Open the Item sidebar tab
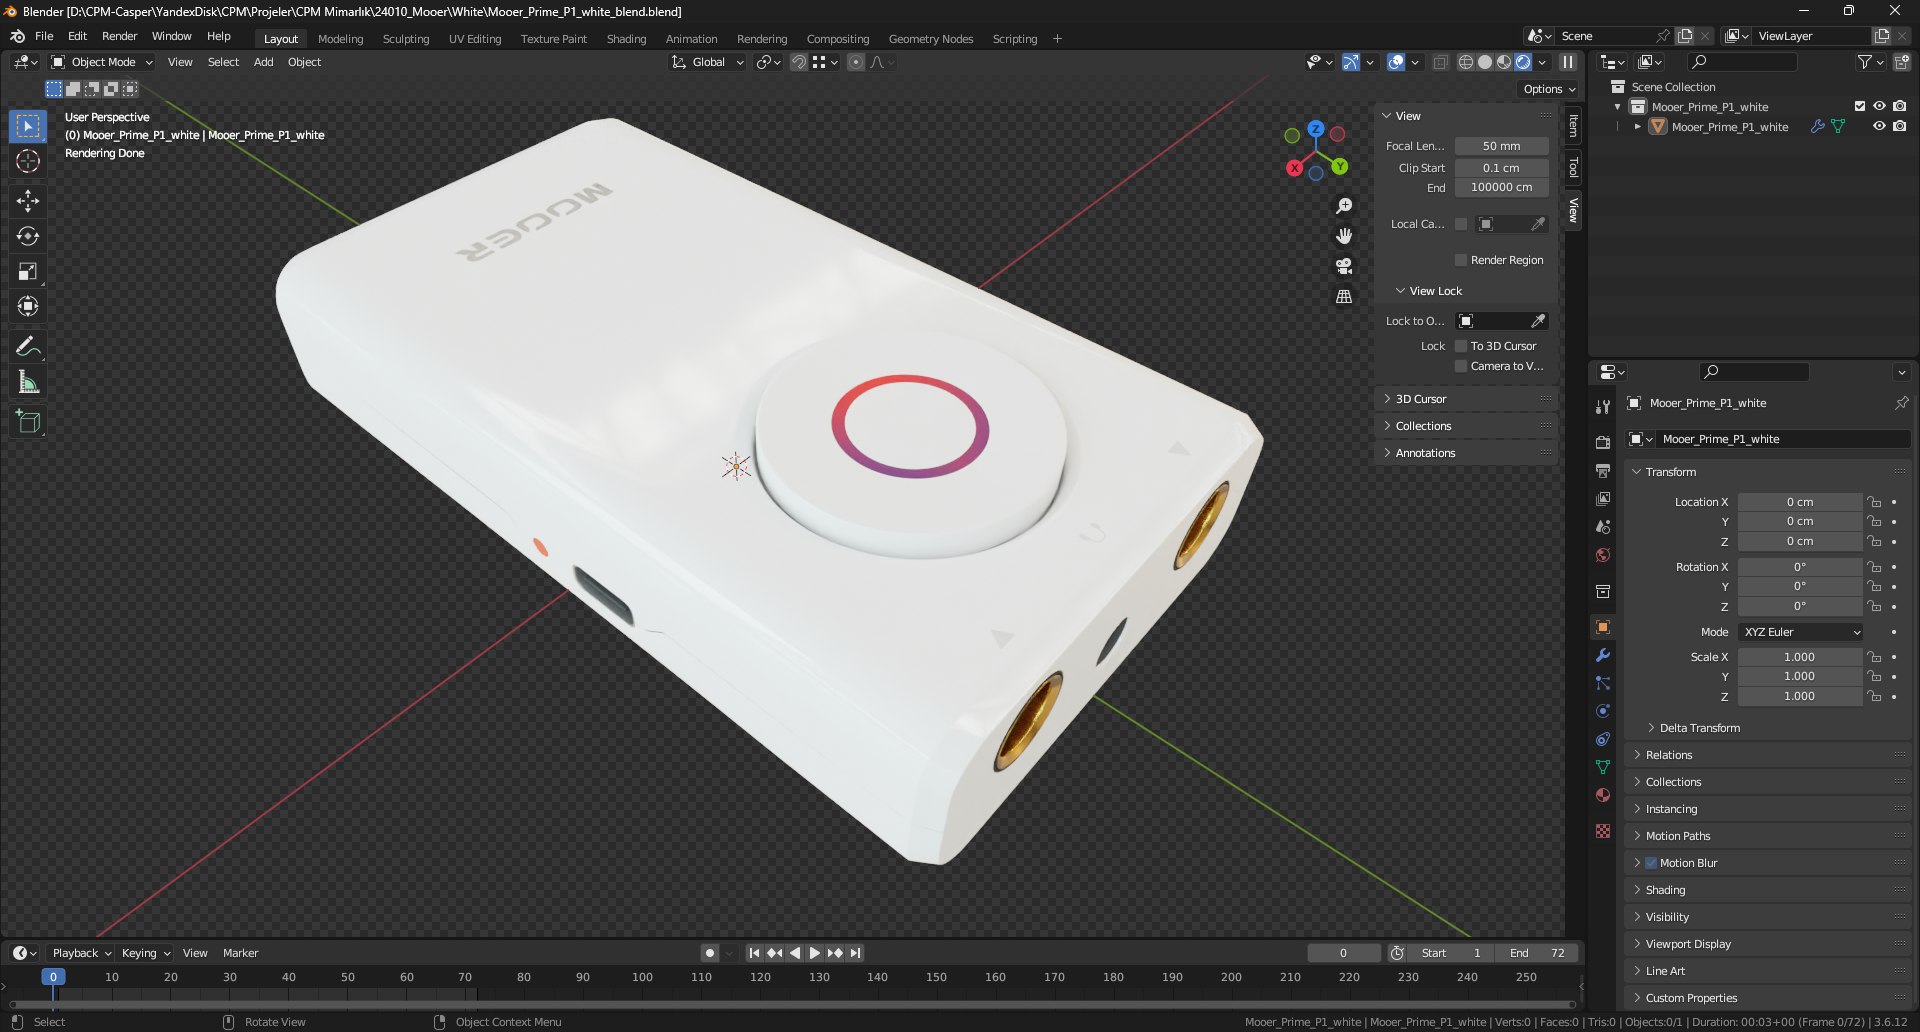The width and height of the screenshot is (1920, 1032). tap(1573, 125)
